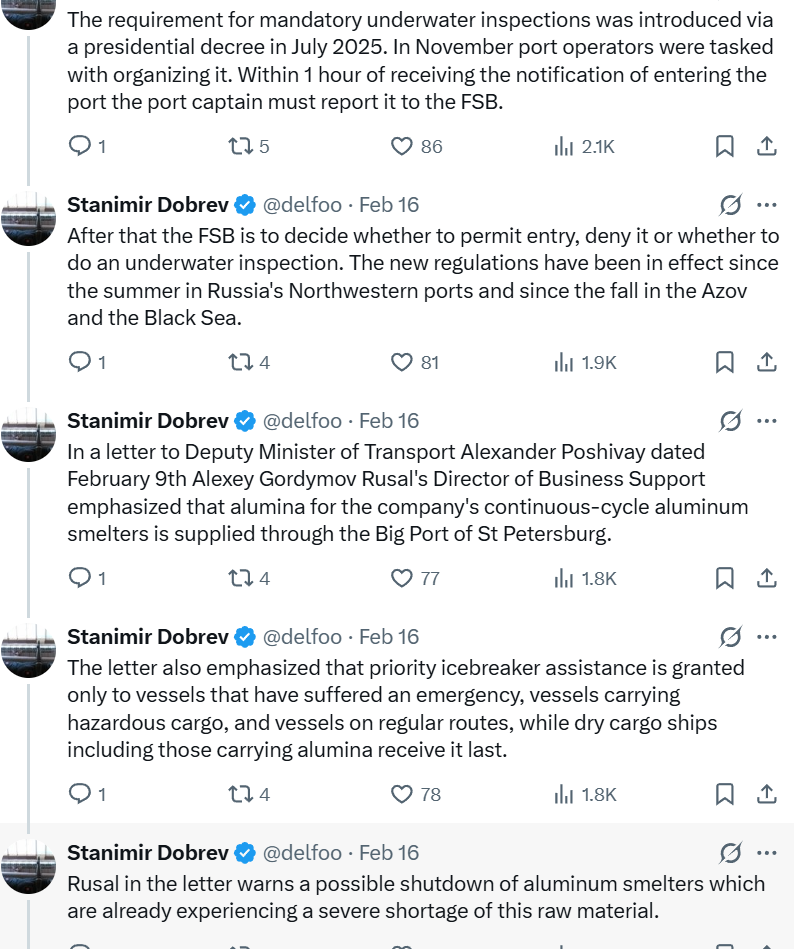Viewport: 794px width, 949px height.
Task: Expand more menu on icebreaker assistance tweet
Action: point(767,637)
